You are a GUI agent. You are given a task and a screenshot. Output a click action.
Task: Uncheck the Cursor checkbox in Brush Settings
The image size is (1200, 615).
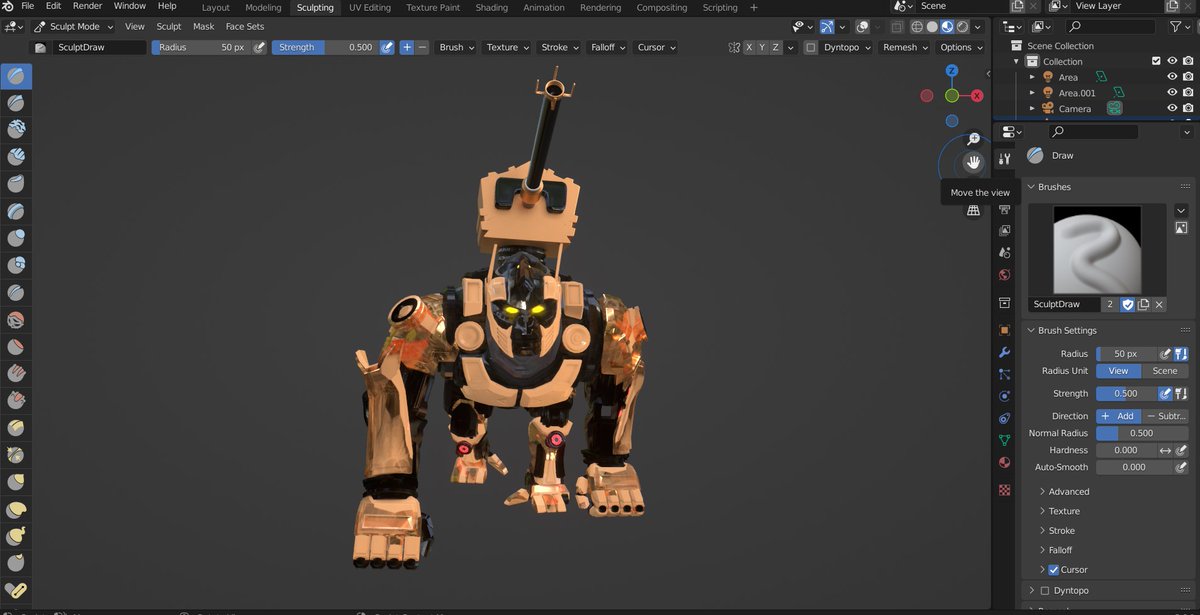[x=1053, y=570]
